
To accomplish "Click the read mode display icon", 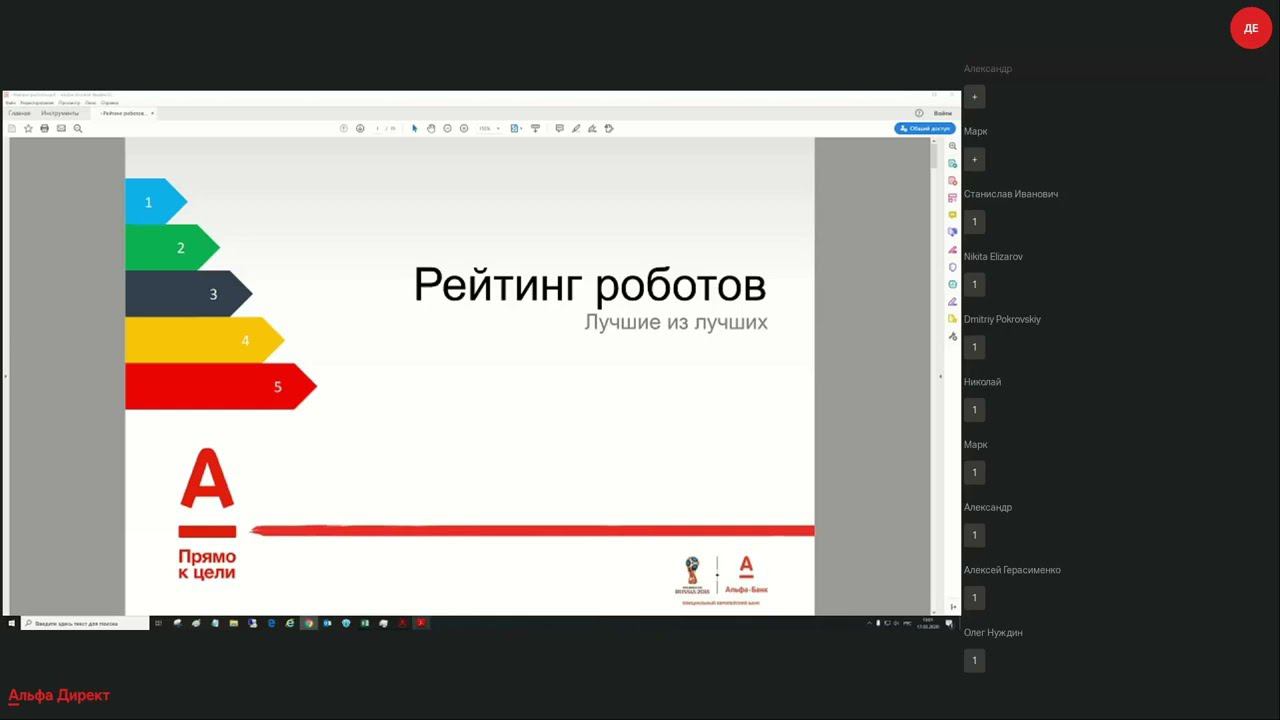I will click(535, 128).
